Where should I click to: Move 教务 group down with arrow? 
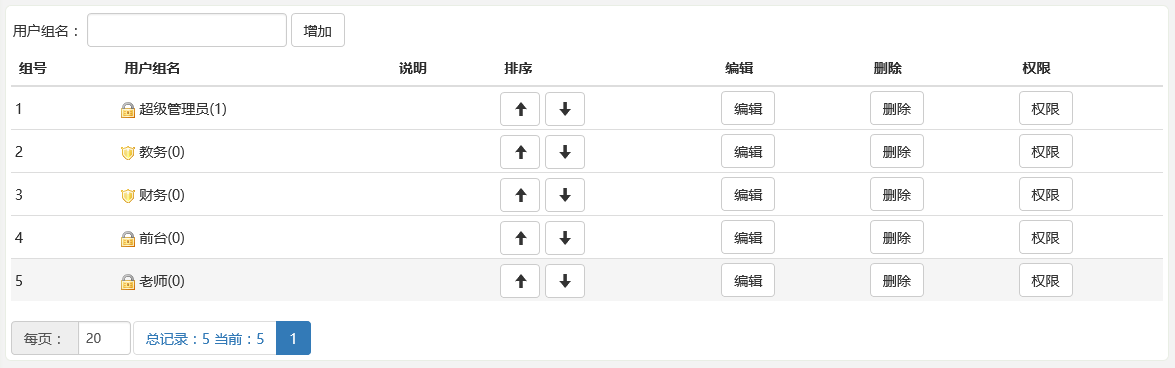coord(565,152)
